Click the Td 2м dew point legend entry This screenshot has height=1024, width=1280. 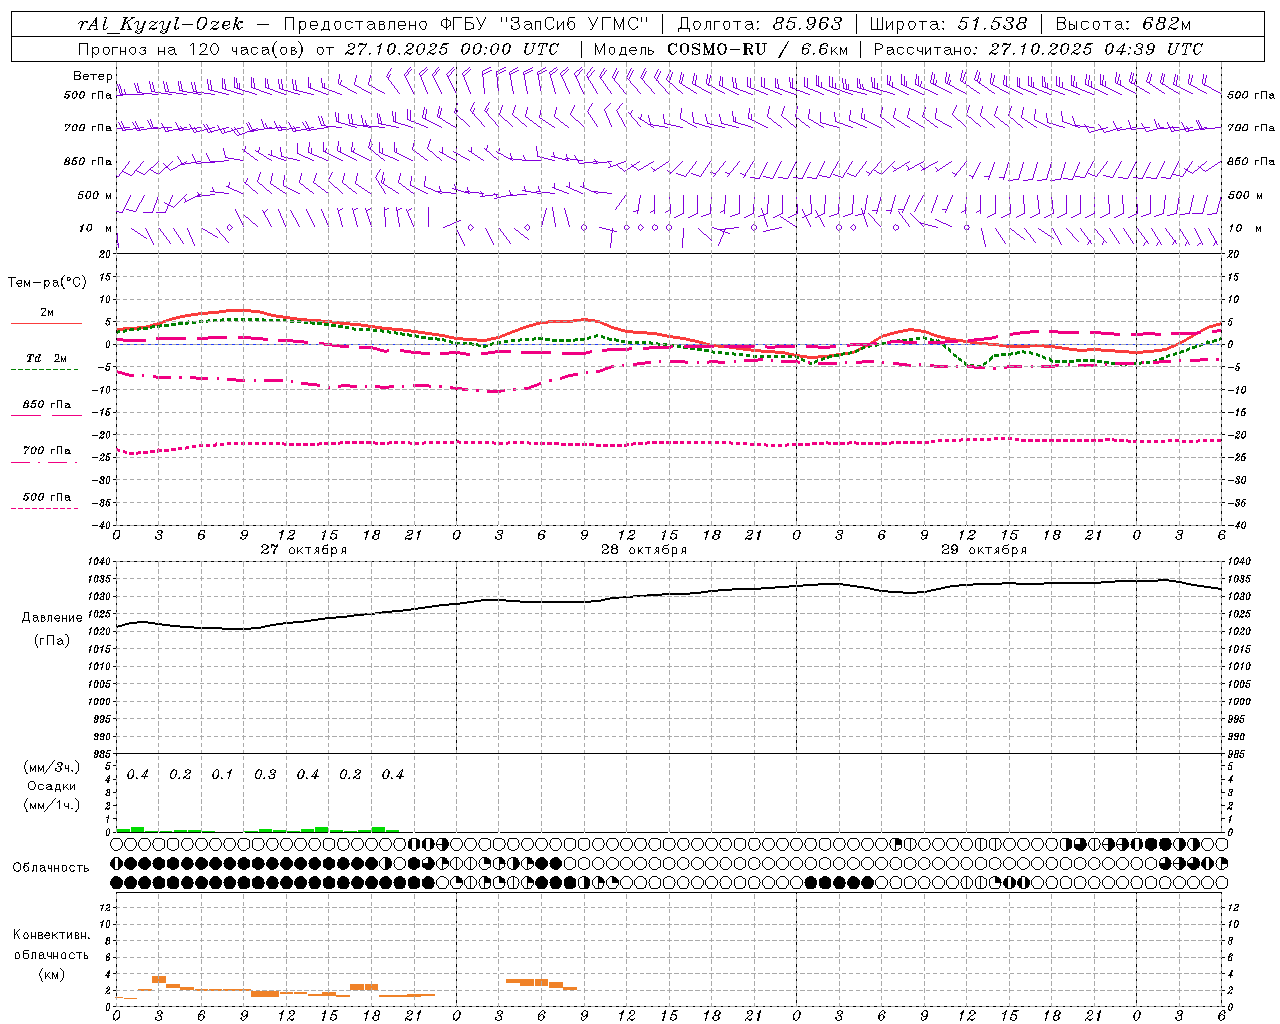point(46,358)
